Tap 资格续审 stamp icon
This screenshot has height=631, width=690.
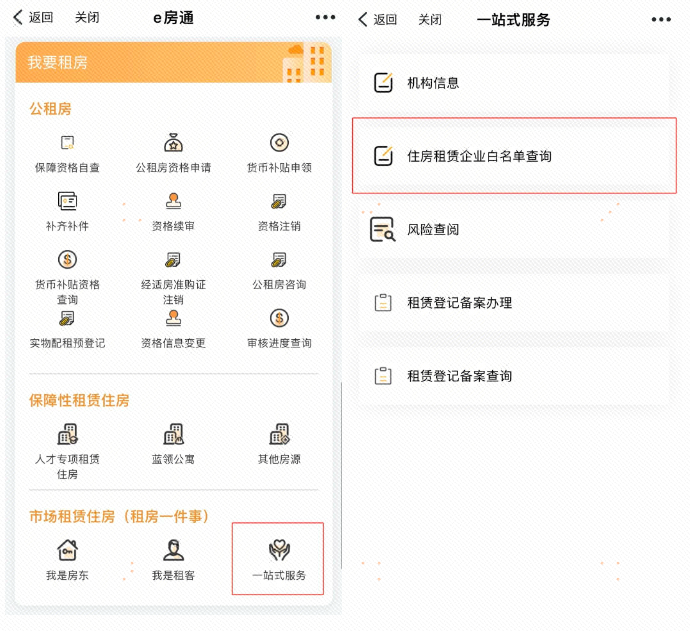[173, 201]
